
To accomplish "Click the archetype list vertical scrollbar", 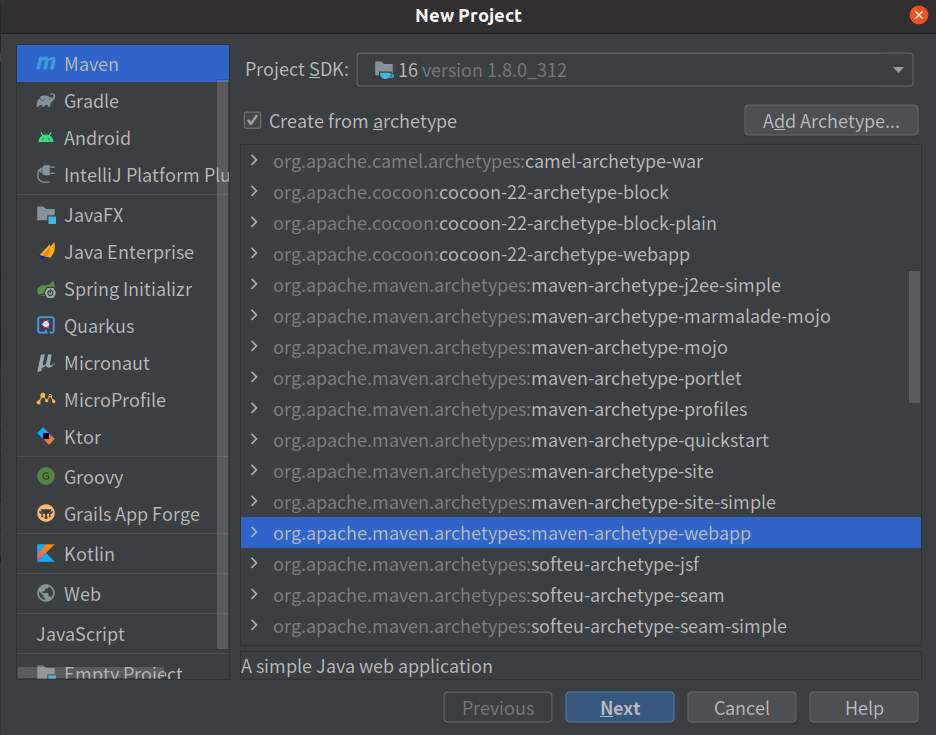I will (x=914, y=336).
